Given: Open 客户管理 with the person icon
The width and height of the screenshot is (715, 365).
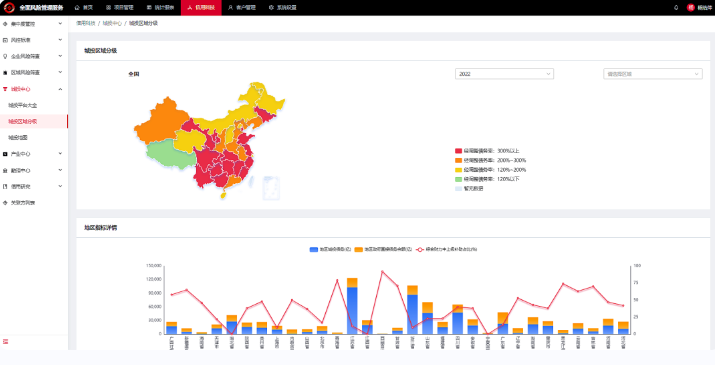Looking at the screenshot, I should tap(242, 8).
